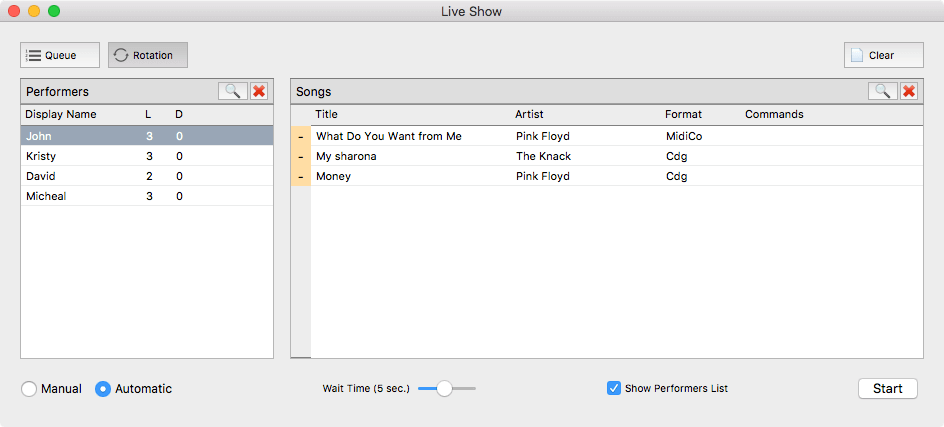Click the search icon in Performers panel
Image resolution: width=944 pixels, height=427 pixels.
232,91
